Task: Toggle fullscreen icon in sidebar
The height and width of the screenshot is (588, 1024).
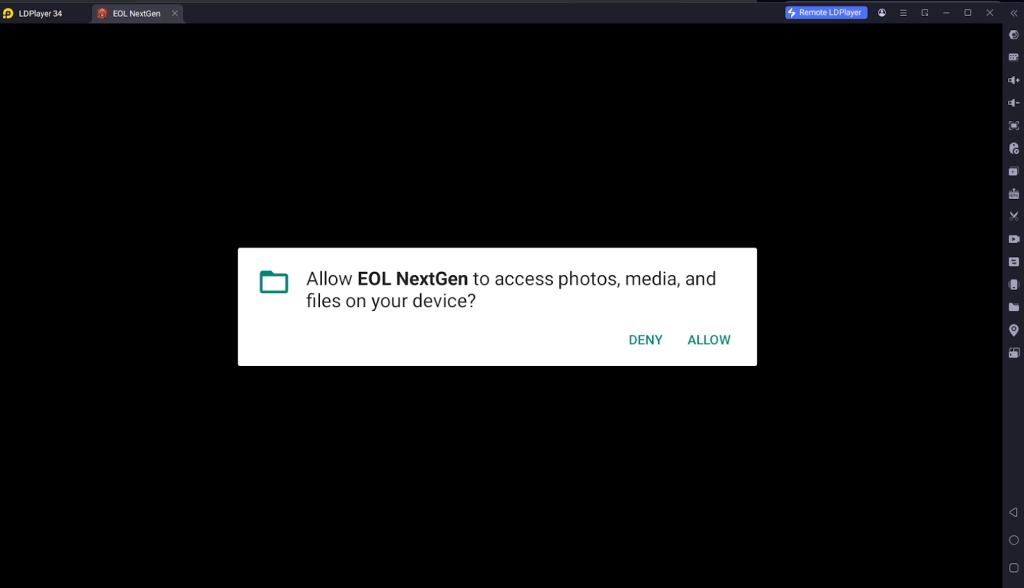Action: 1014,125
